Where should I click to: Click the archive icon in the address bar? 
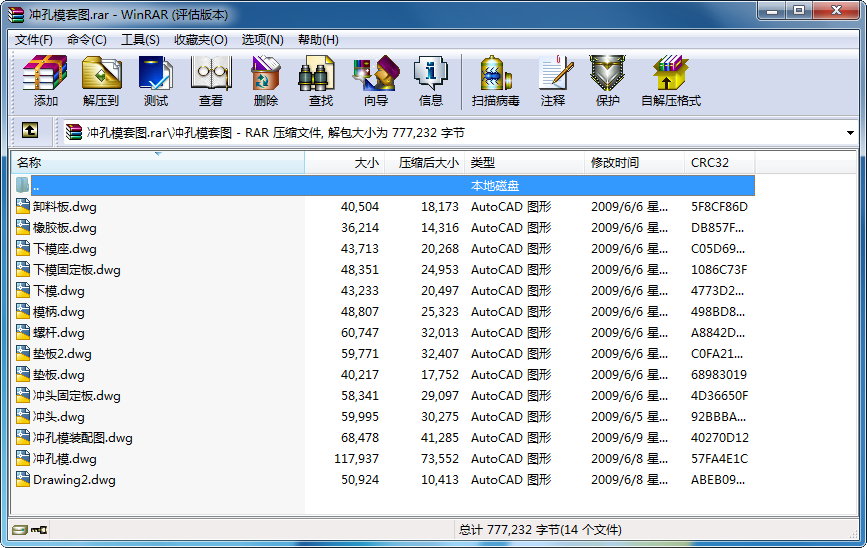click(74, 132)
